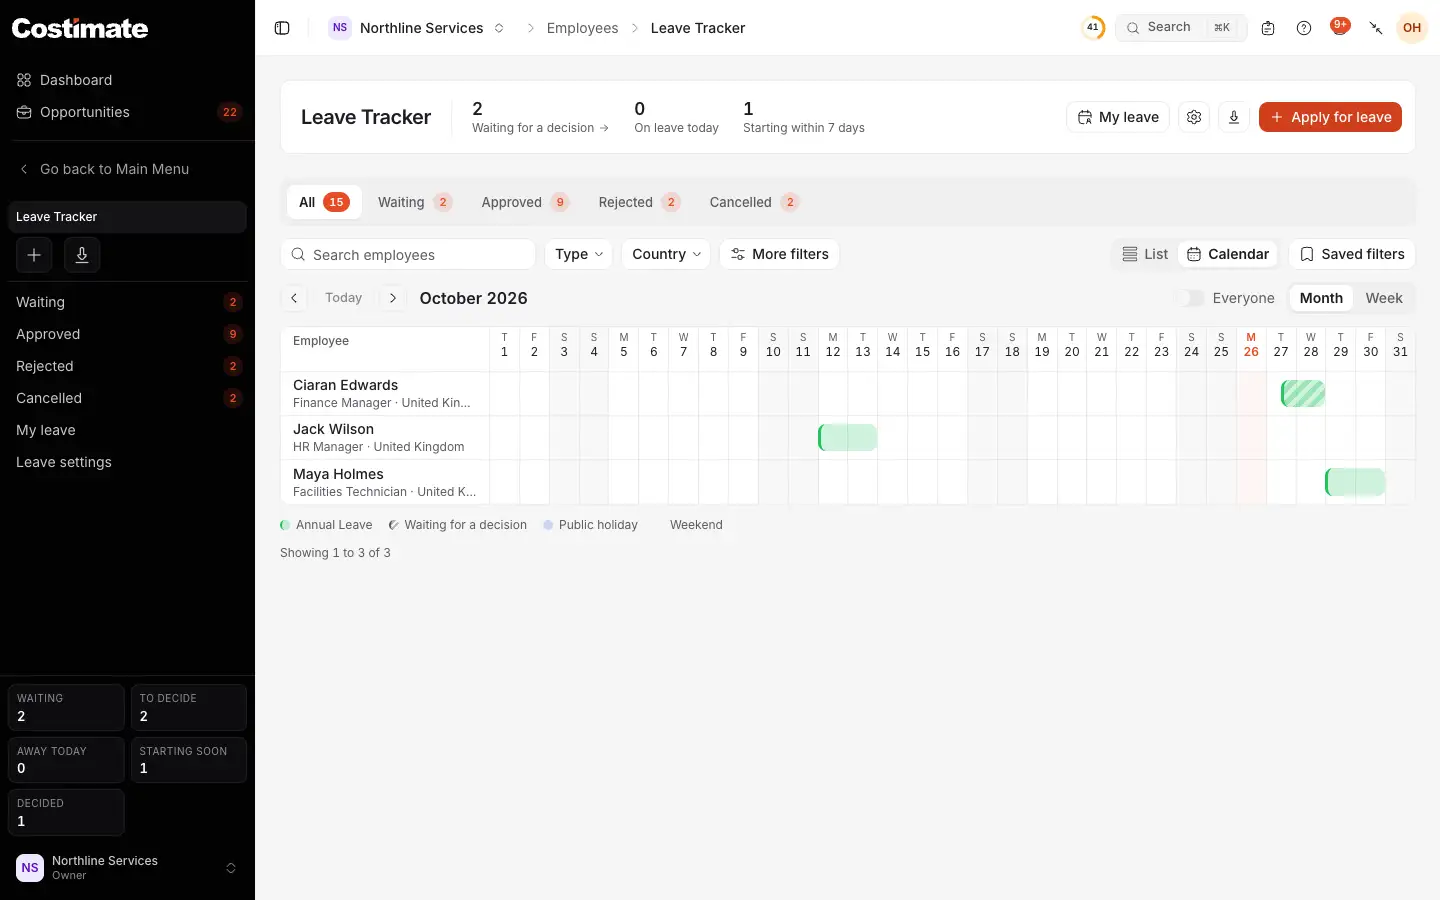Switch to the Approved tab above the search box
This screenshot has height=900, width=1440.
point(525,202)
